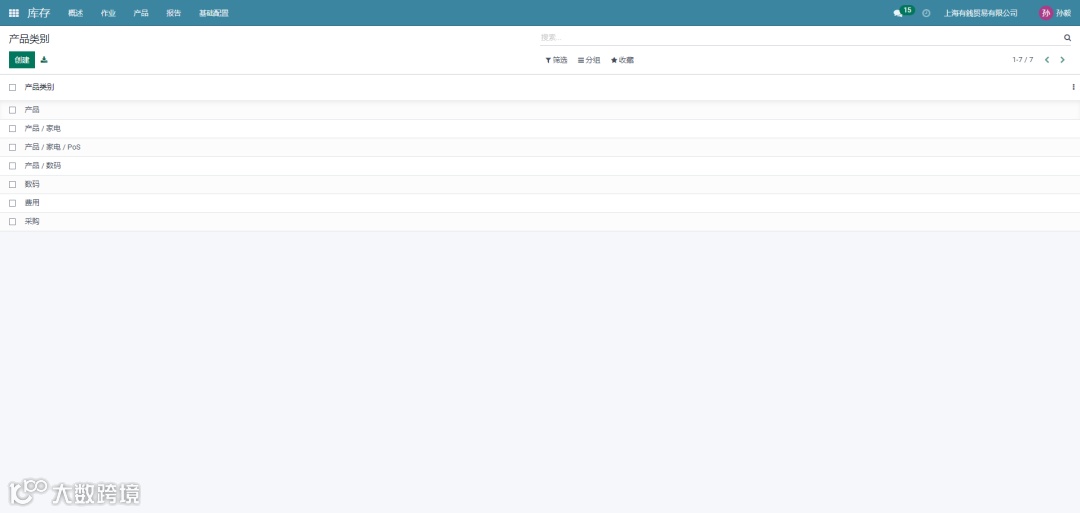
Task: Go to next page arrow
Action: 1062,60
